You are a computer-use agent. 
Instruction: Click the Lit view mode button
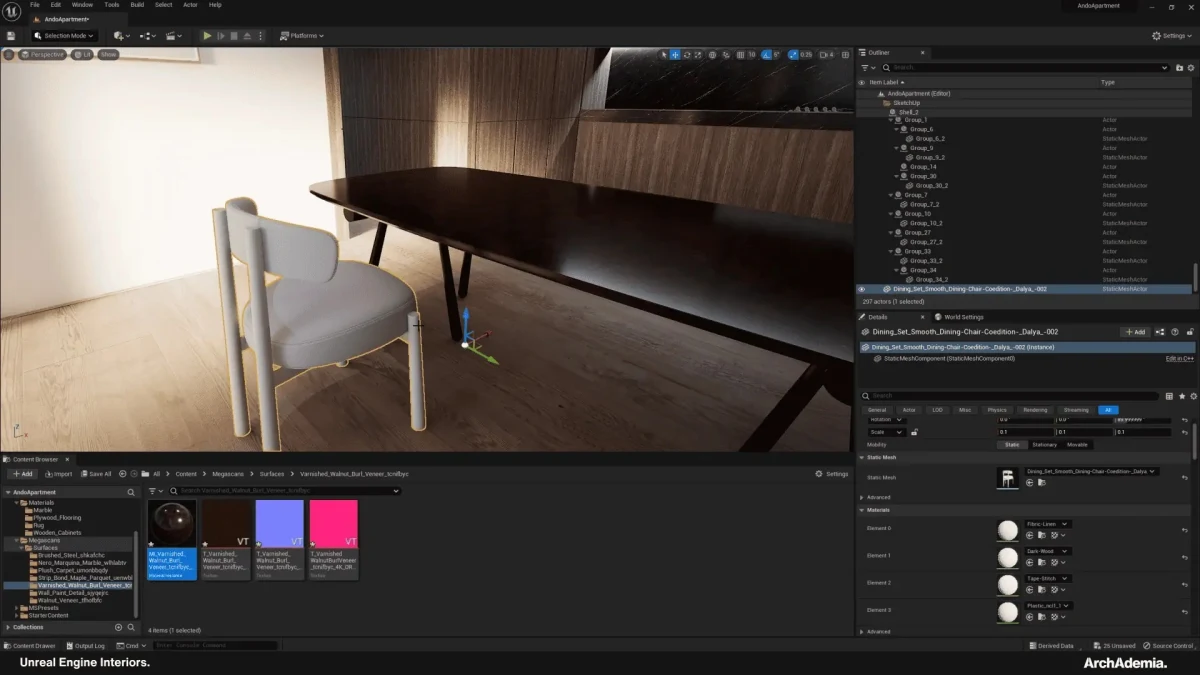point(82,55)
